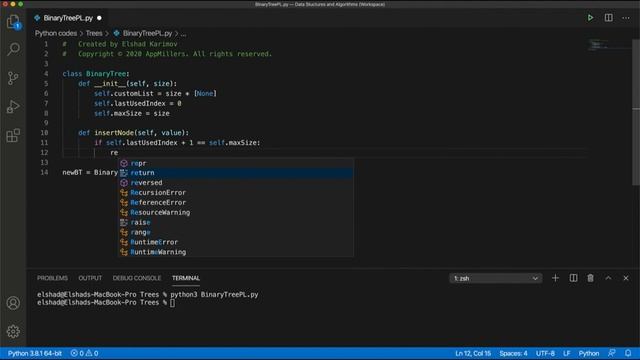Click the editor vertical scrollbar
This screenshot has width=640, height=360.
(636, 112)
